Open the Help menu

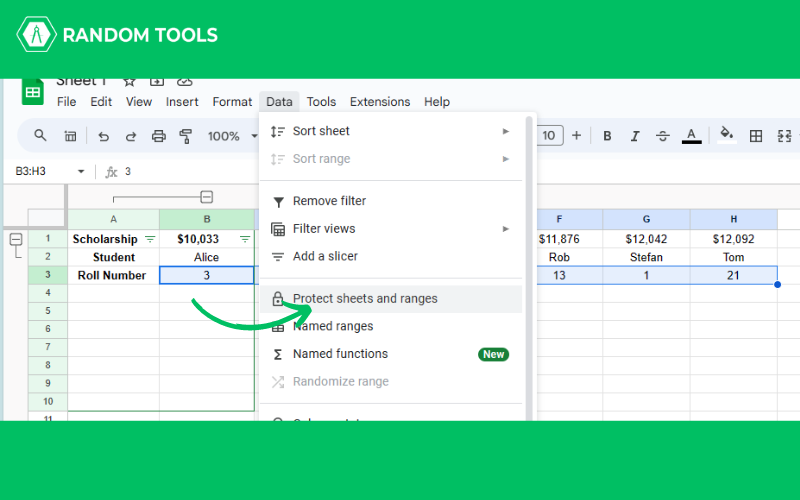[x=437, y=102]
